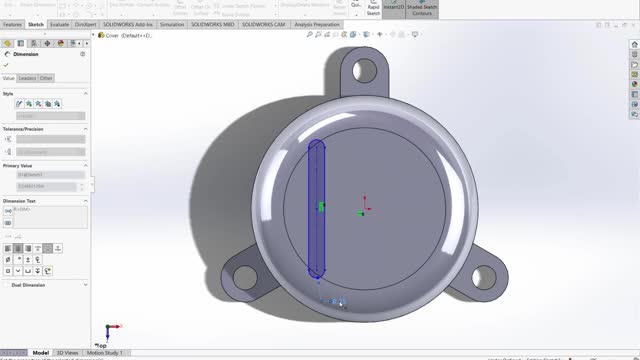Confirm the dimension with the green checkmark
The image size is (640, 360).
(6, 65)
